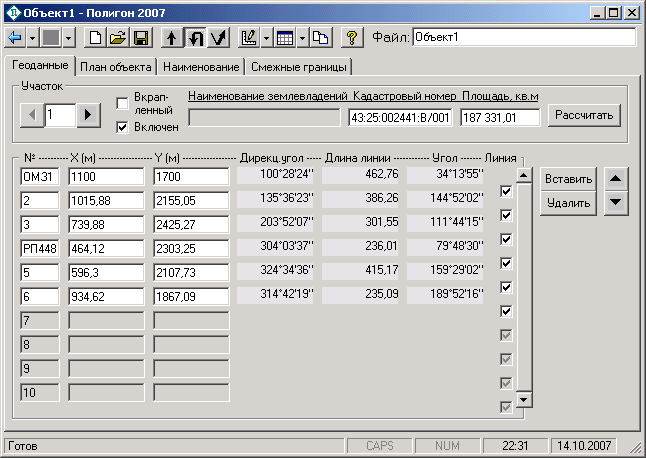Viewport: 646px width, 458px height.
Task: Switch to the План объекта tab
Action: click(x=116, y=67)
